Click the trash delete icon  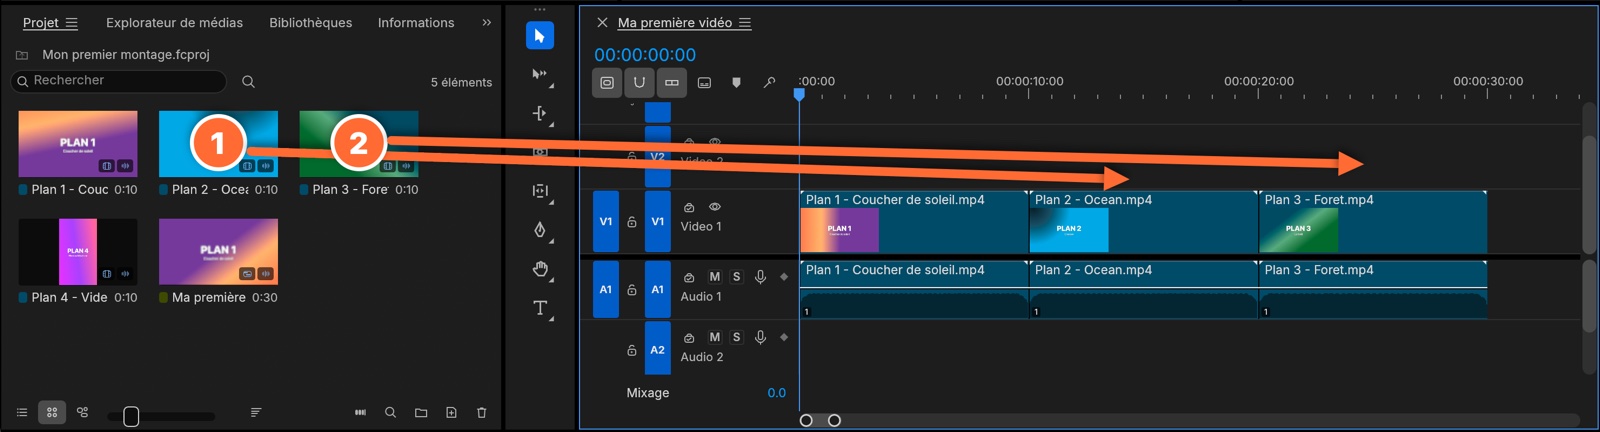coord(481,412)
